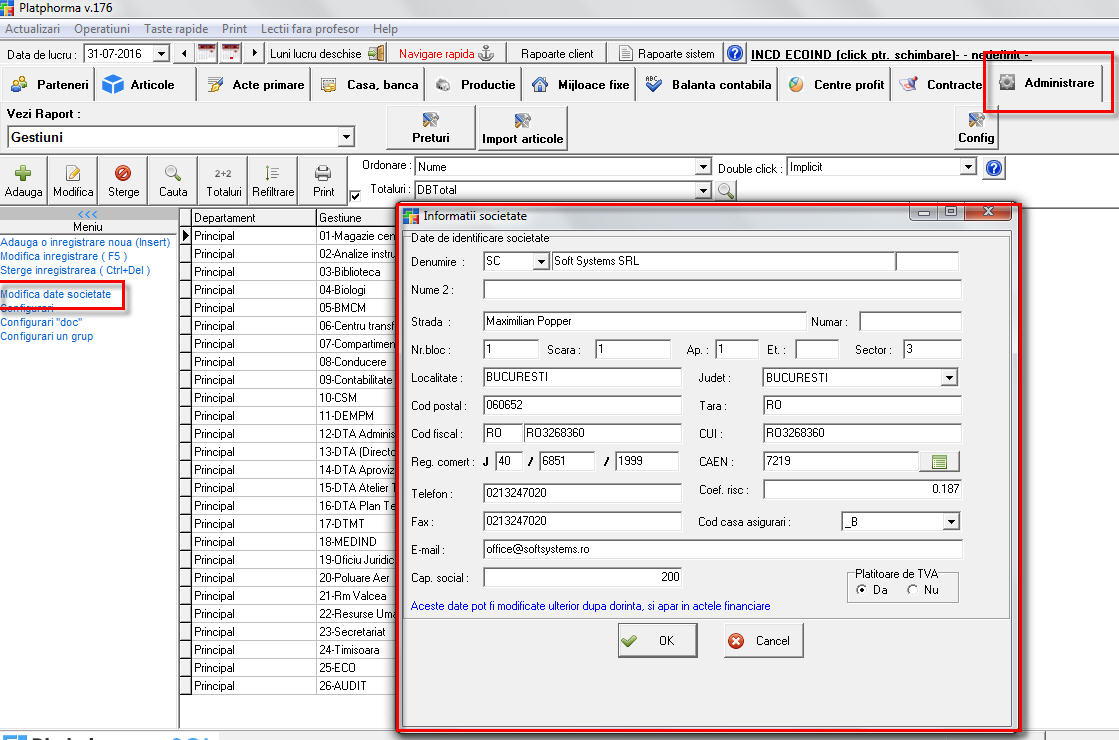
Task: Open the Taste rapide menu
Action: click(176, 29)
